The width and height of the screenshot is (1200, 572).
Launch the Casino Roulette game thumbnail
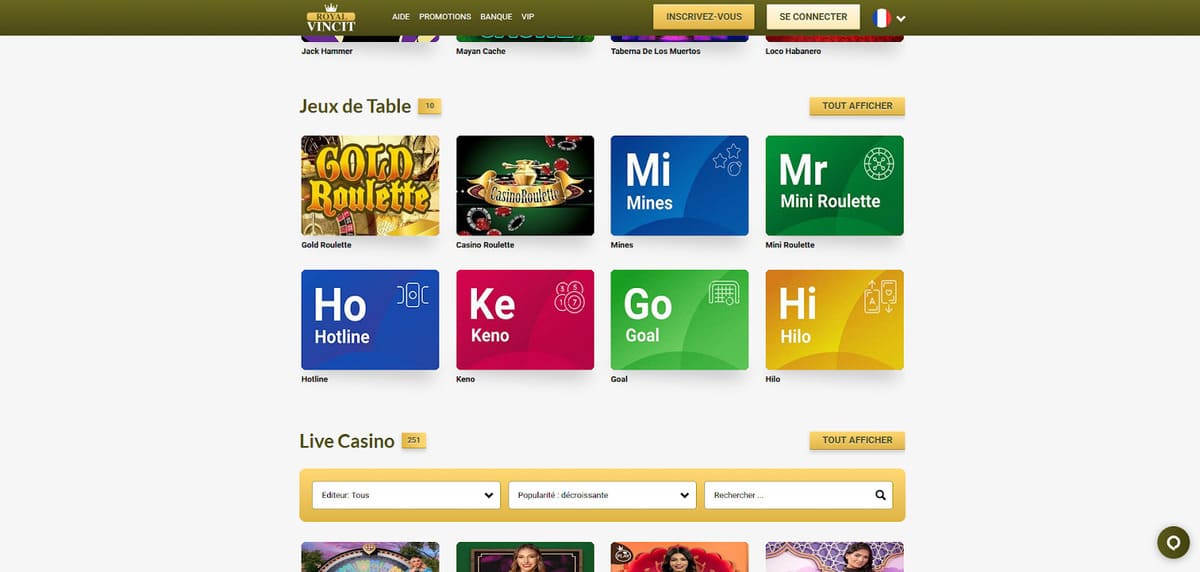point(525,186)
